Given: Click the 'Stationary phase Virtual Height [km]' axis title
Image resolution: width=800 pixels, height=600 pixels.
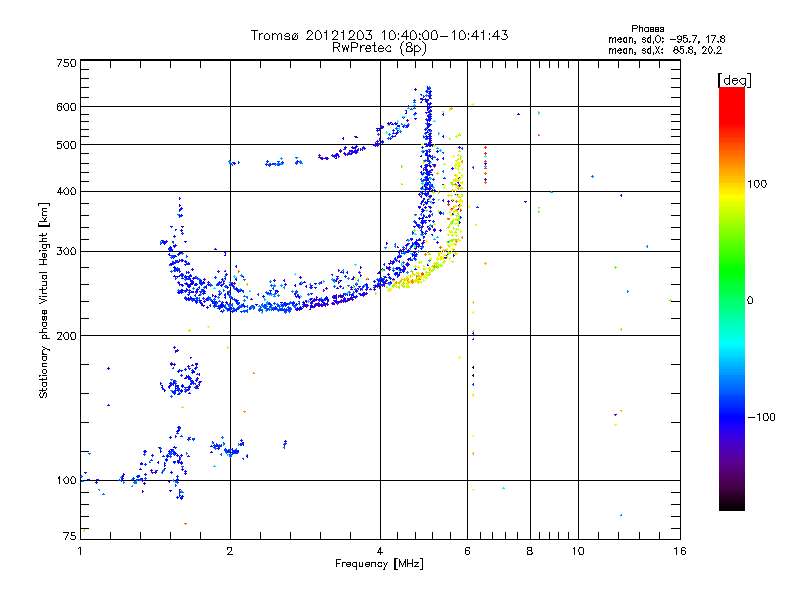Looking at the screenshot, I should click(x=44, y=301).
